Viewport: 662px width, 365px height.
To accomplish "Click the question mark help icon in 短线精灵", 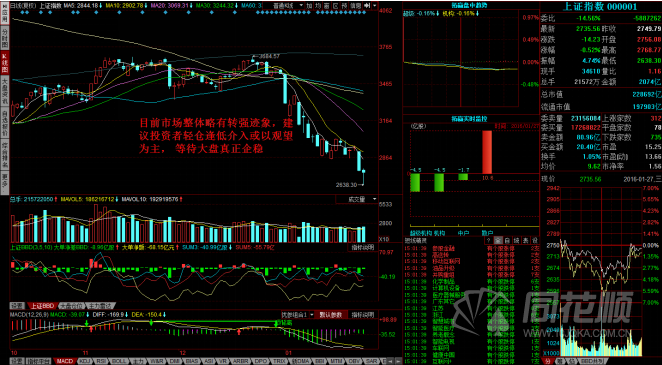I will click(x=489, y=240).
